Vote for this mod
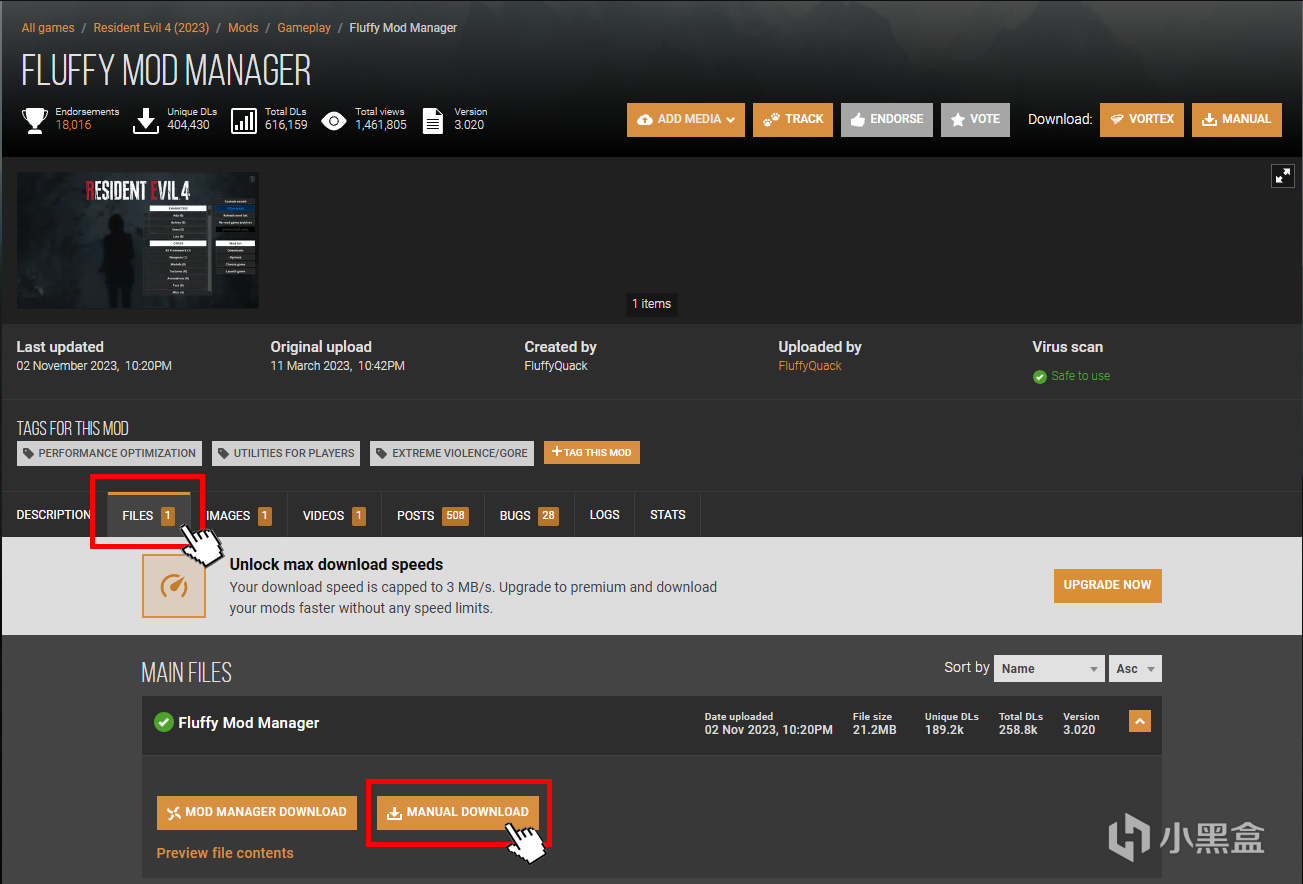The image size is (1303, 884). (975, 119)
